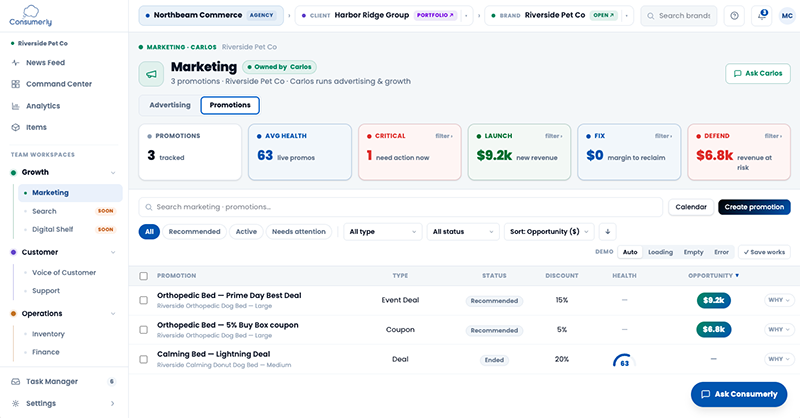This screenshot has width=800, height=418.
Task: Filter by the Launch $9.2k card
Action: (519, 152)
